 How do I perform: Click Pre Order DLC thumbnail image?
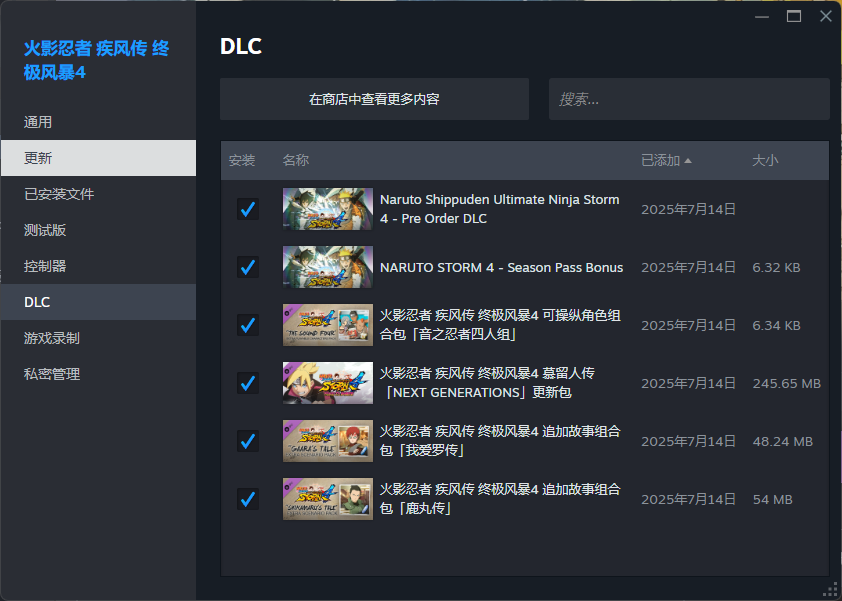pos(328,209)
